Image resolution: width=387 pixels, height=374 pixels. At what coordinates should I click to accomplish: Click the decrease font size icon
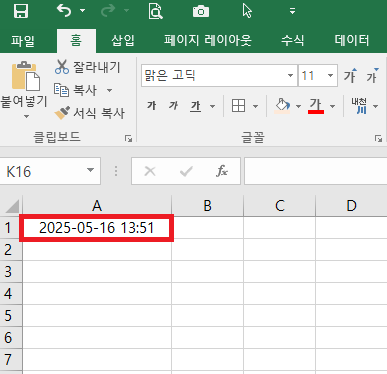click(x=372, y=75)
